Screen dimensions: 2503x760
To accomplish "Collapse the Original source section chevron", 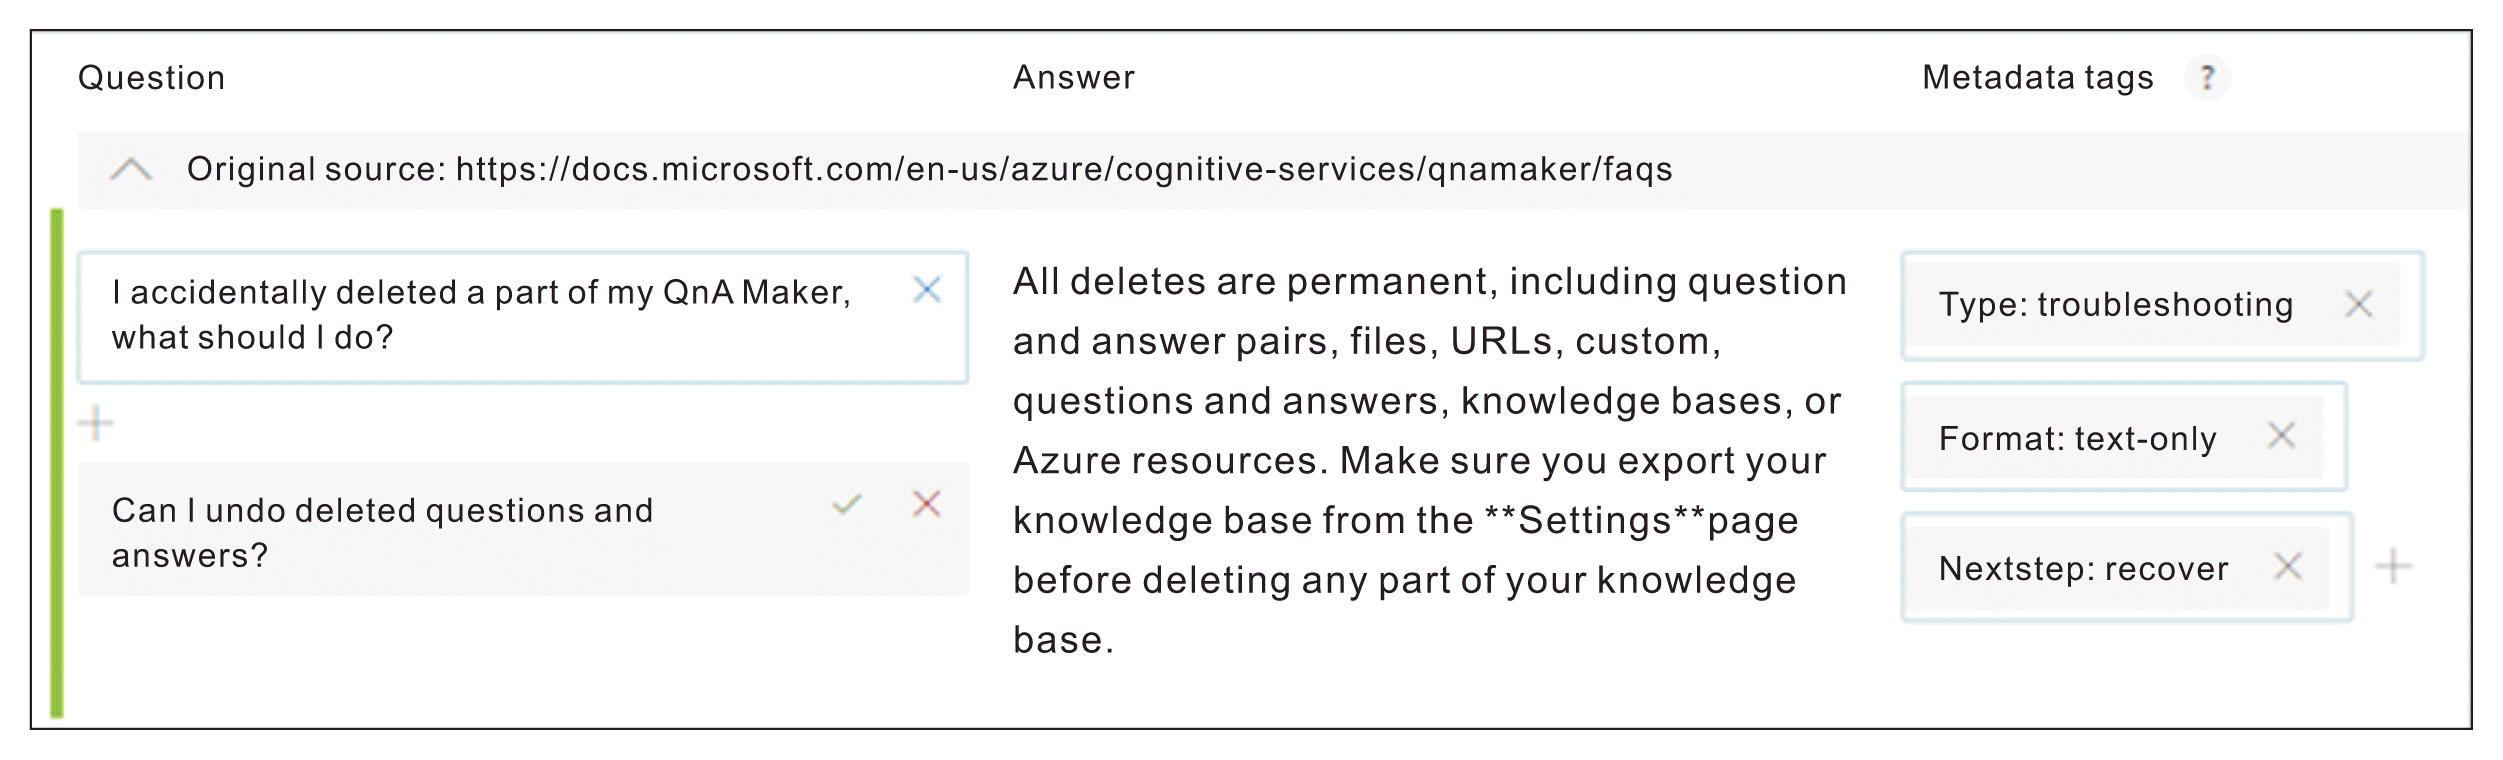I will tap(131, 169).
